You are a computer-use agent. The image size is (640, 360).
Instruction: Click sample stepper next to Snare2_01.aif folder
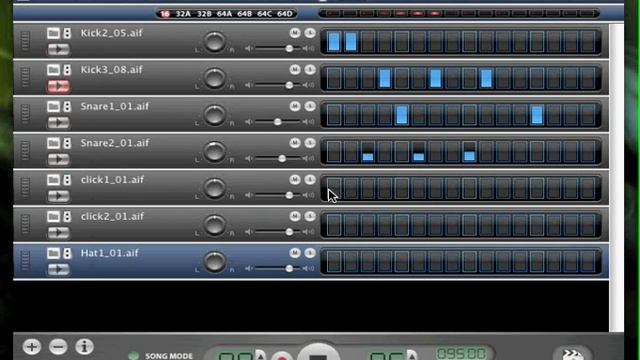[x=67, y=143]
